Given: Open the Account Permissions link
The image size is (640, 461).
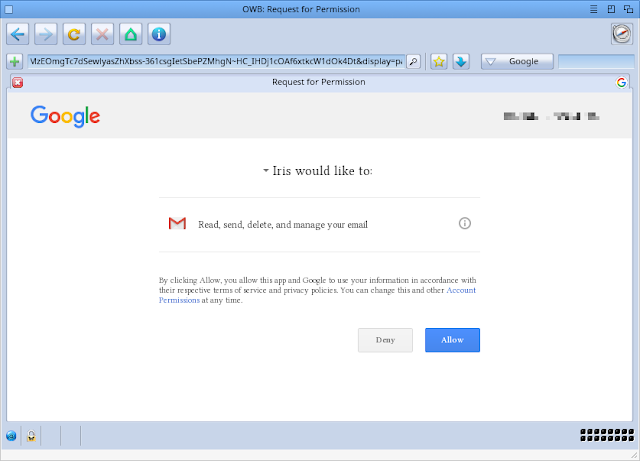Looking at the screenshot, I should click(461, 290).
